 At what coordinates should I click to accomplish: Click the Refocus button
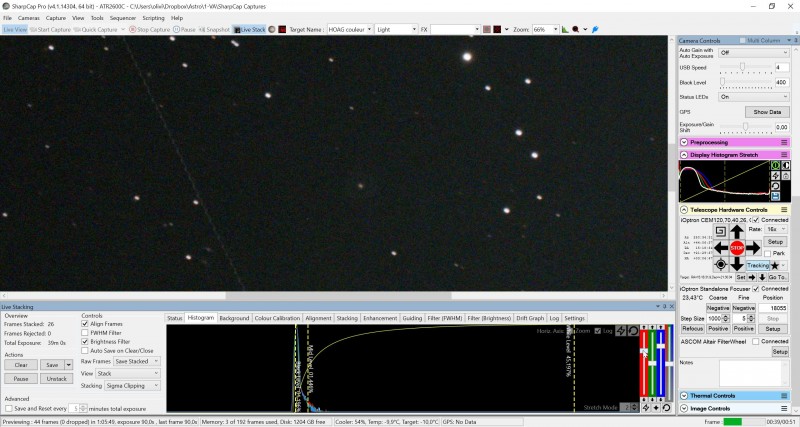coord(692,329)
